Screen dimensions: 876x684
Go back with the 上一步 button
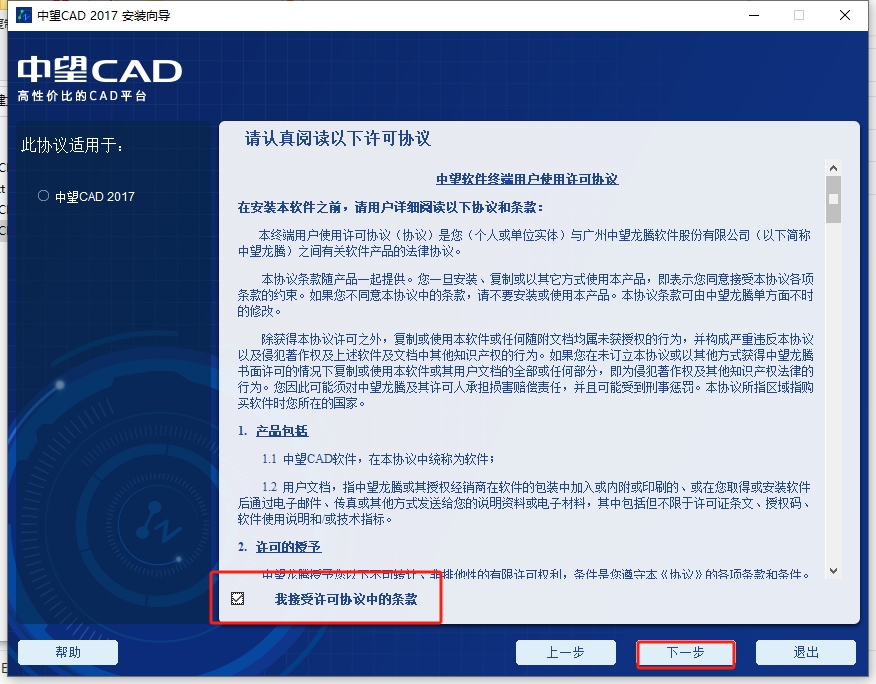[x=565, y=652]
